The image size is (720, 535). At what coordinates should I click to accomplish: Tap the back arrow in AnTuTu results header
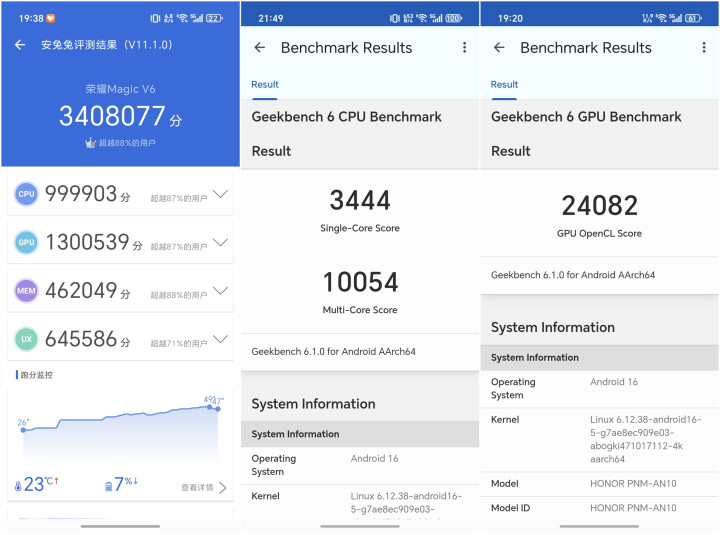point(20,45)
